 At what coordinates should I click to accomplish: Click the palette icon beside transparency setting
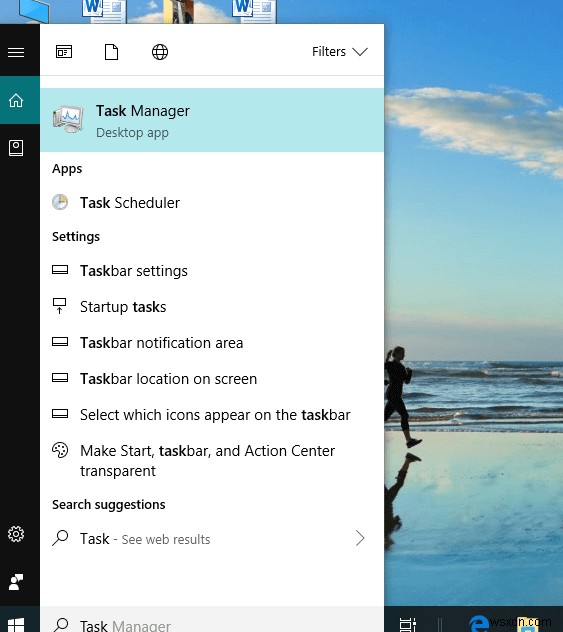click(60, 450)
